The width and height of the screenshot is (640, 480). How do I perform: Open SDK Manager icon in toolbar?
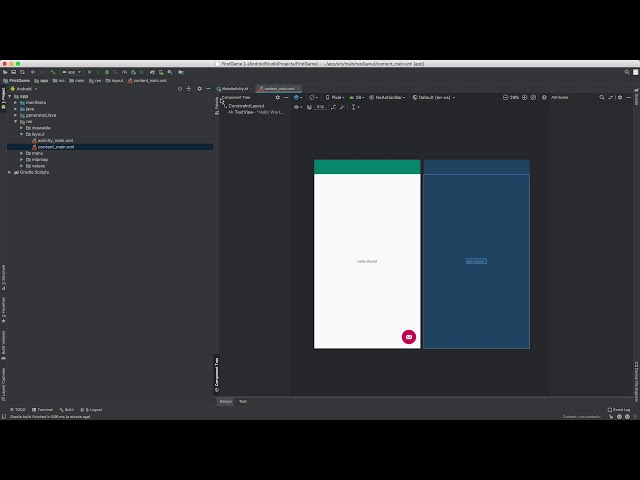pos(170,72)
